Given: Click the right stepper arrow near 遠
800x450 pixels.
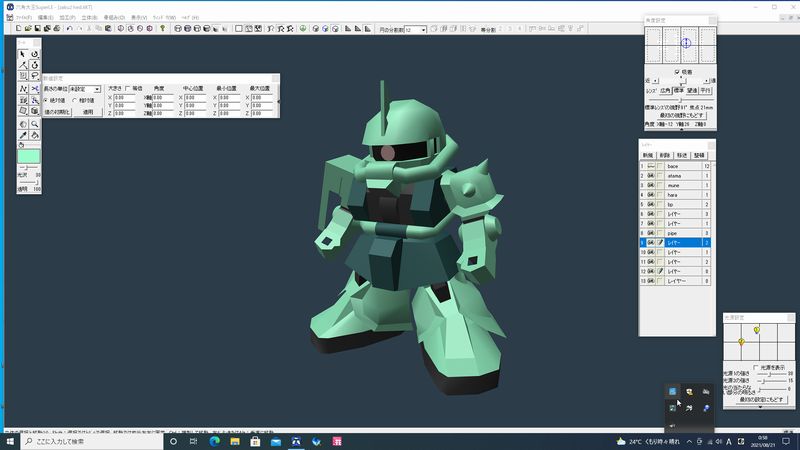Looking at the screenshot, I should pyautogui.click(x=706, y=81).
